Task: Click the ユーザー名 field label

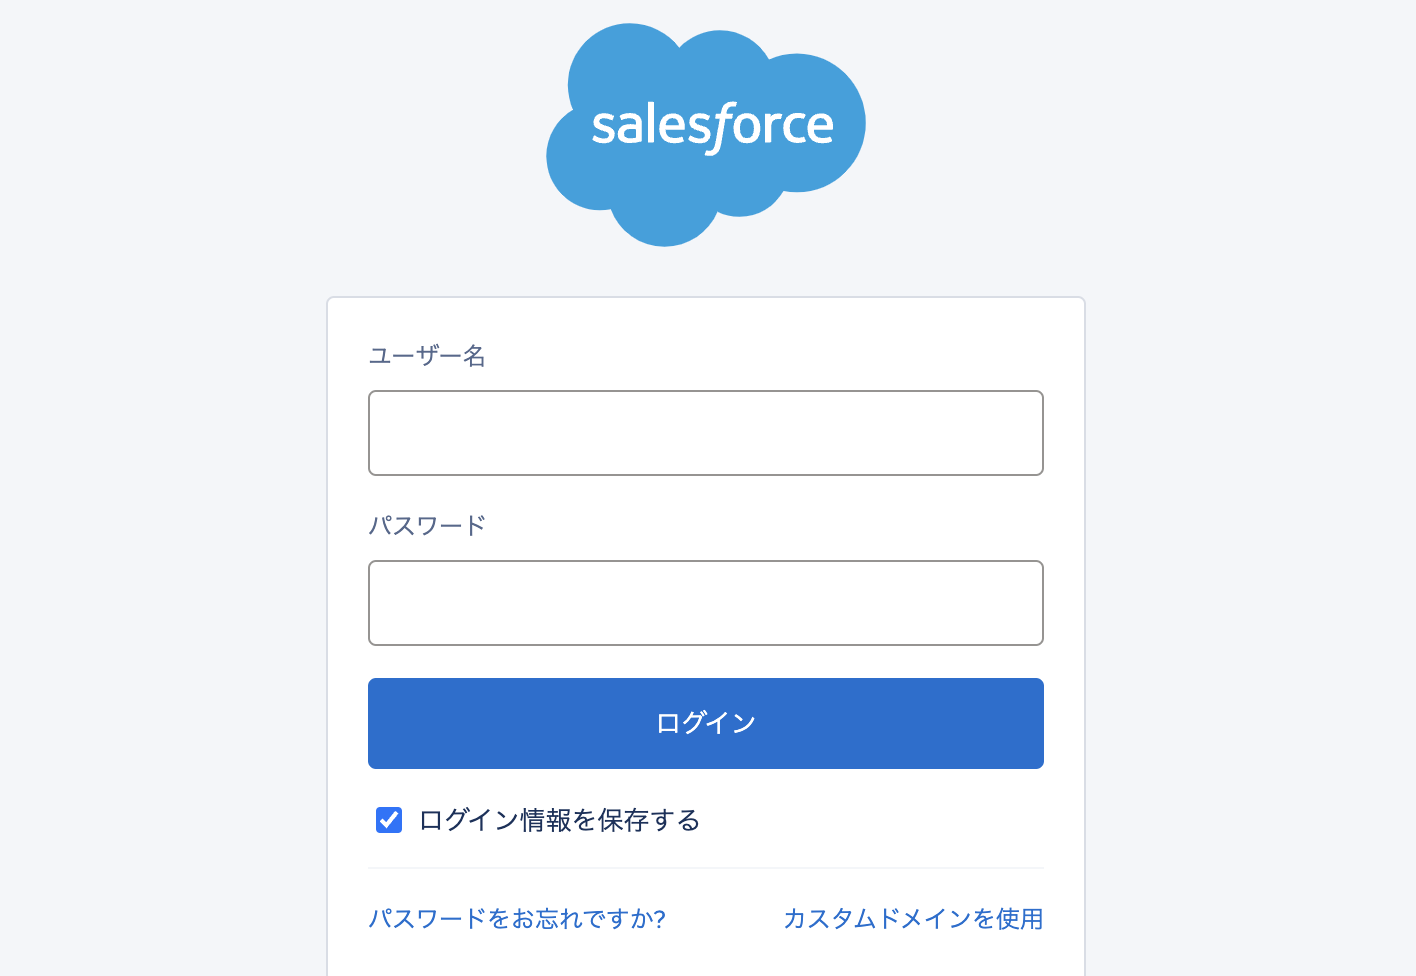Action: (427, 356)
